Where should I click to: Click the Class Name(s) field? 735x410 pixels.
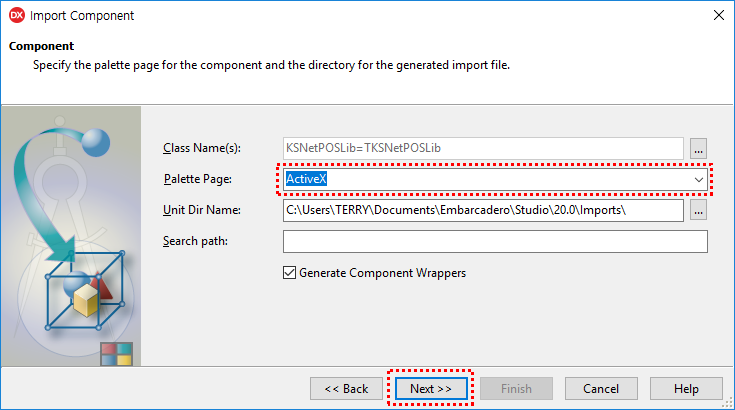tap(483, 148)
